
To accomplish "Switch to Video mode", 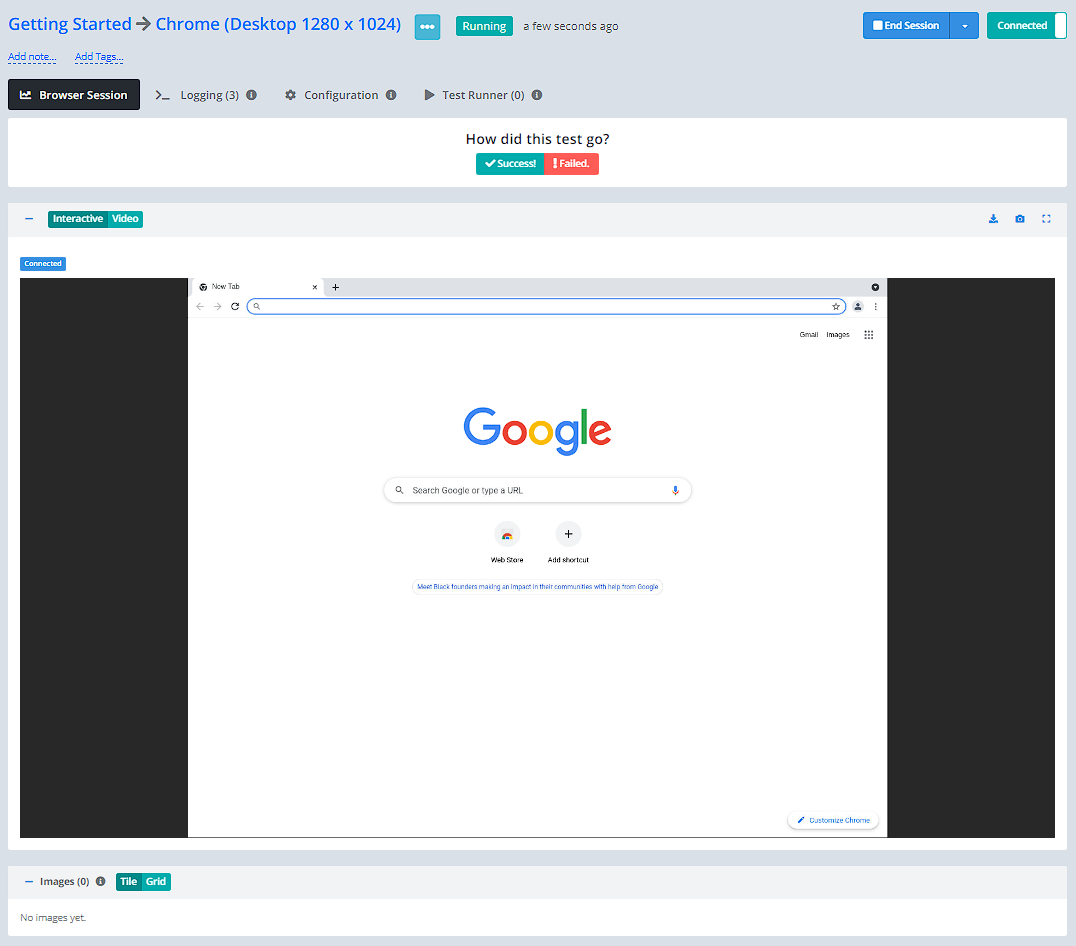I will click(125, 219).
